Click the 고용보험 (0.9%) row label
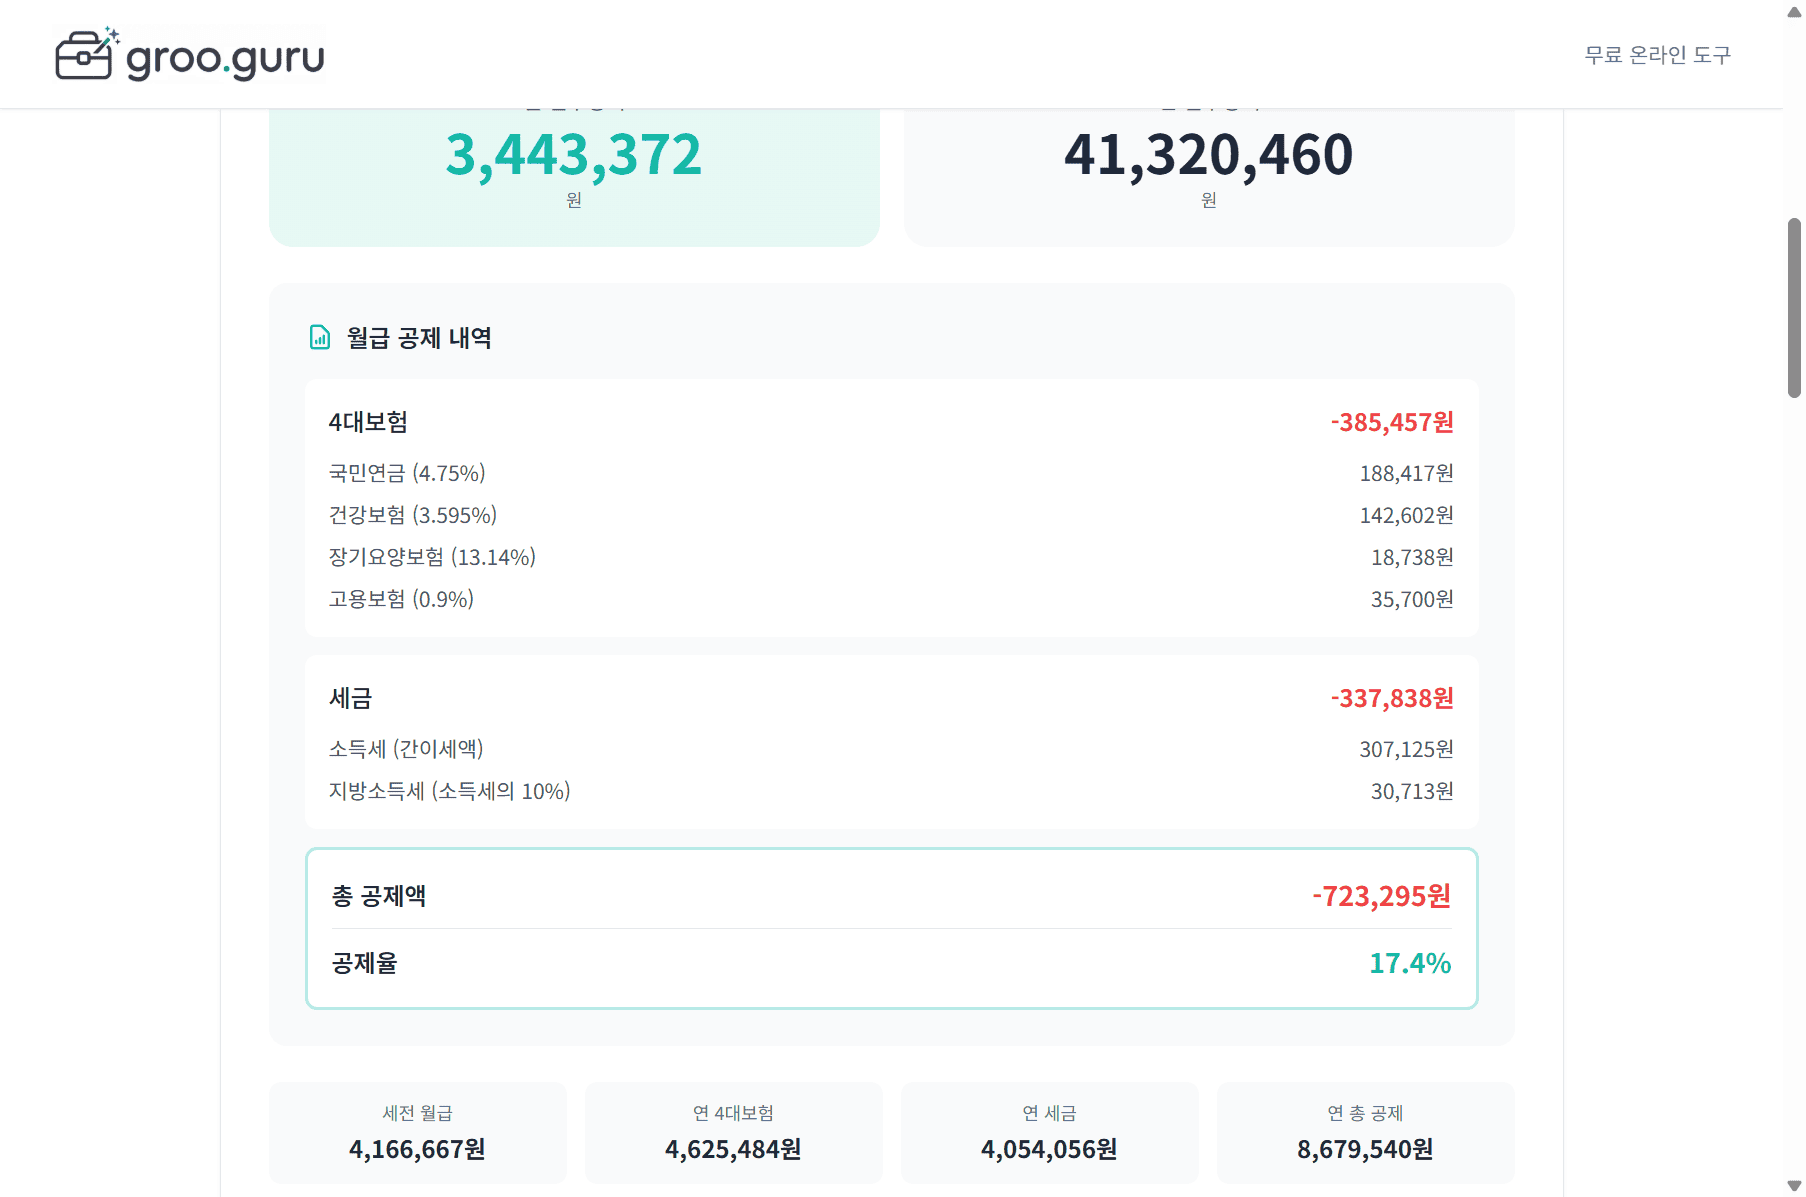 tap(401, 599)
